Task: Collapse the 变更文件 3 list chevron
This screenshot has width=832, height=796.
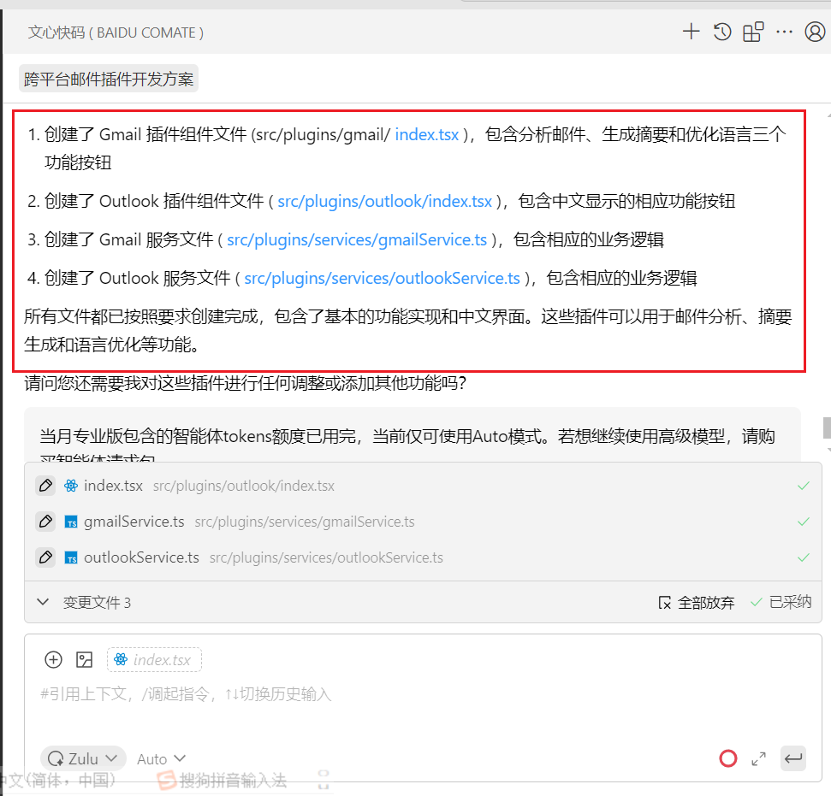Action: tap(43, 602)
